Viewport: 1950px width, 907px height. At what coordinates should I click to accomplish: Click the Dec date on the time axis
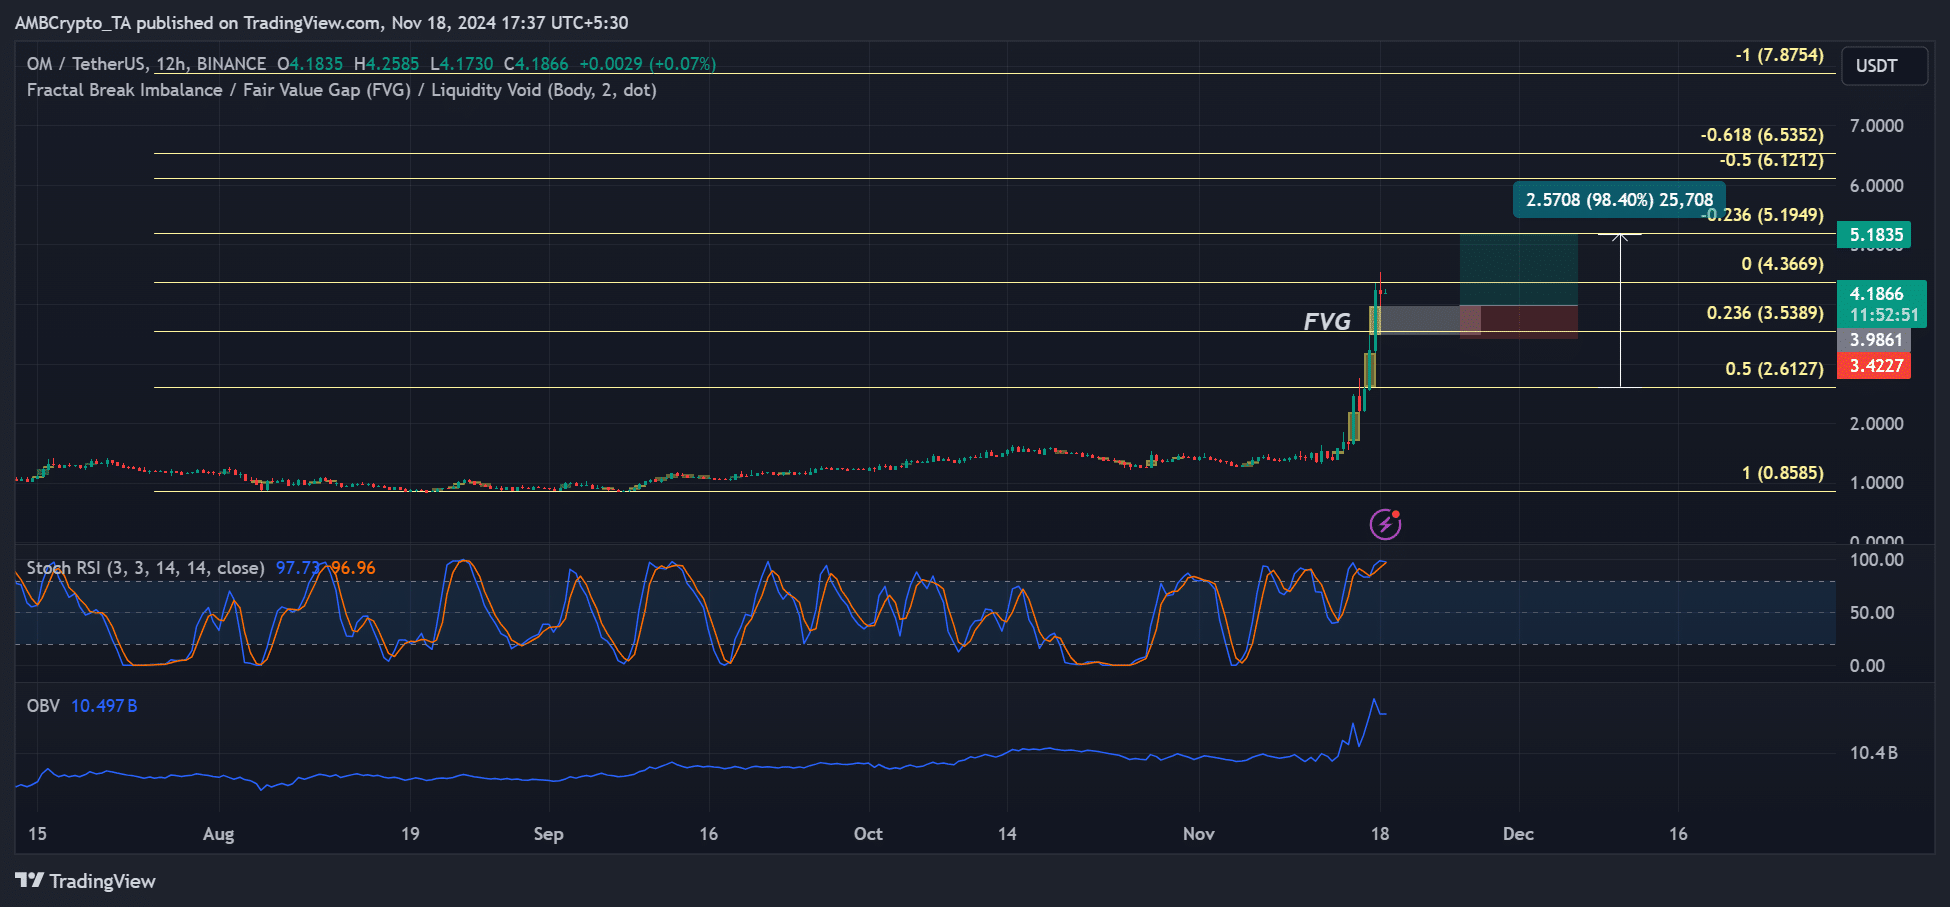pos(1518,834)
